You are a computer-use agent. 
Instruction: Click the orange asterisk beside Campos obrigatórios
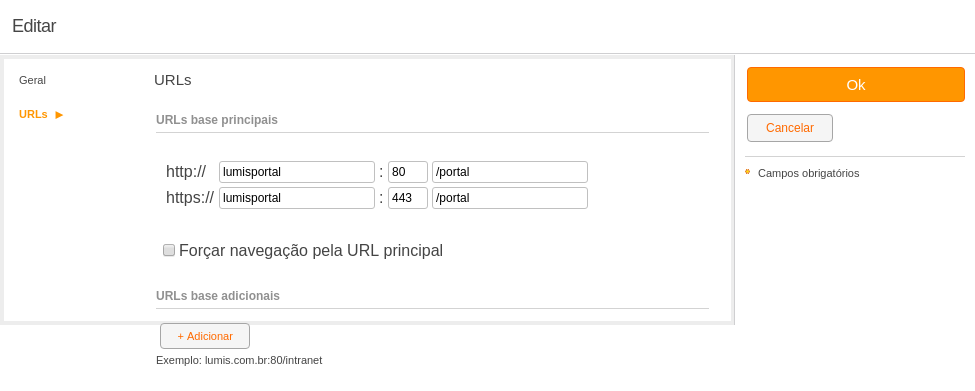click(x=747, y=171)
